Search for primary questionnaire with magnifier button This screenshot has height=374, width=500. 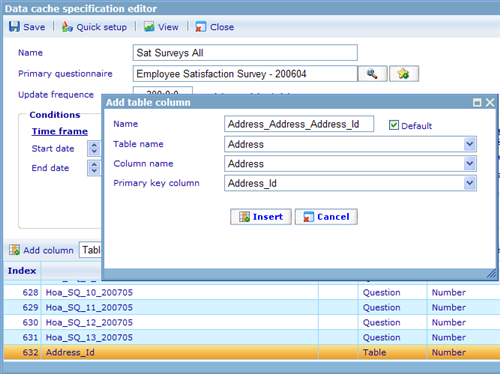372,74
